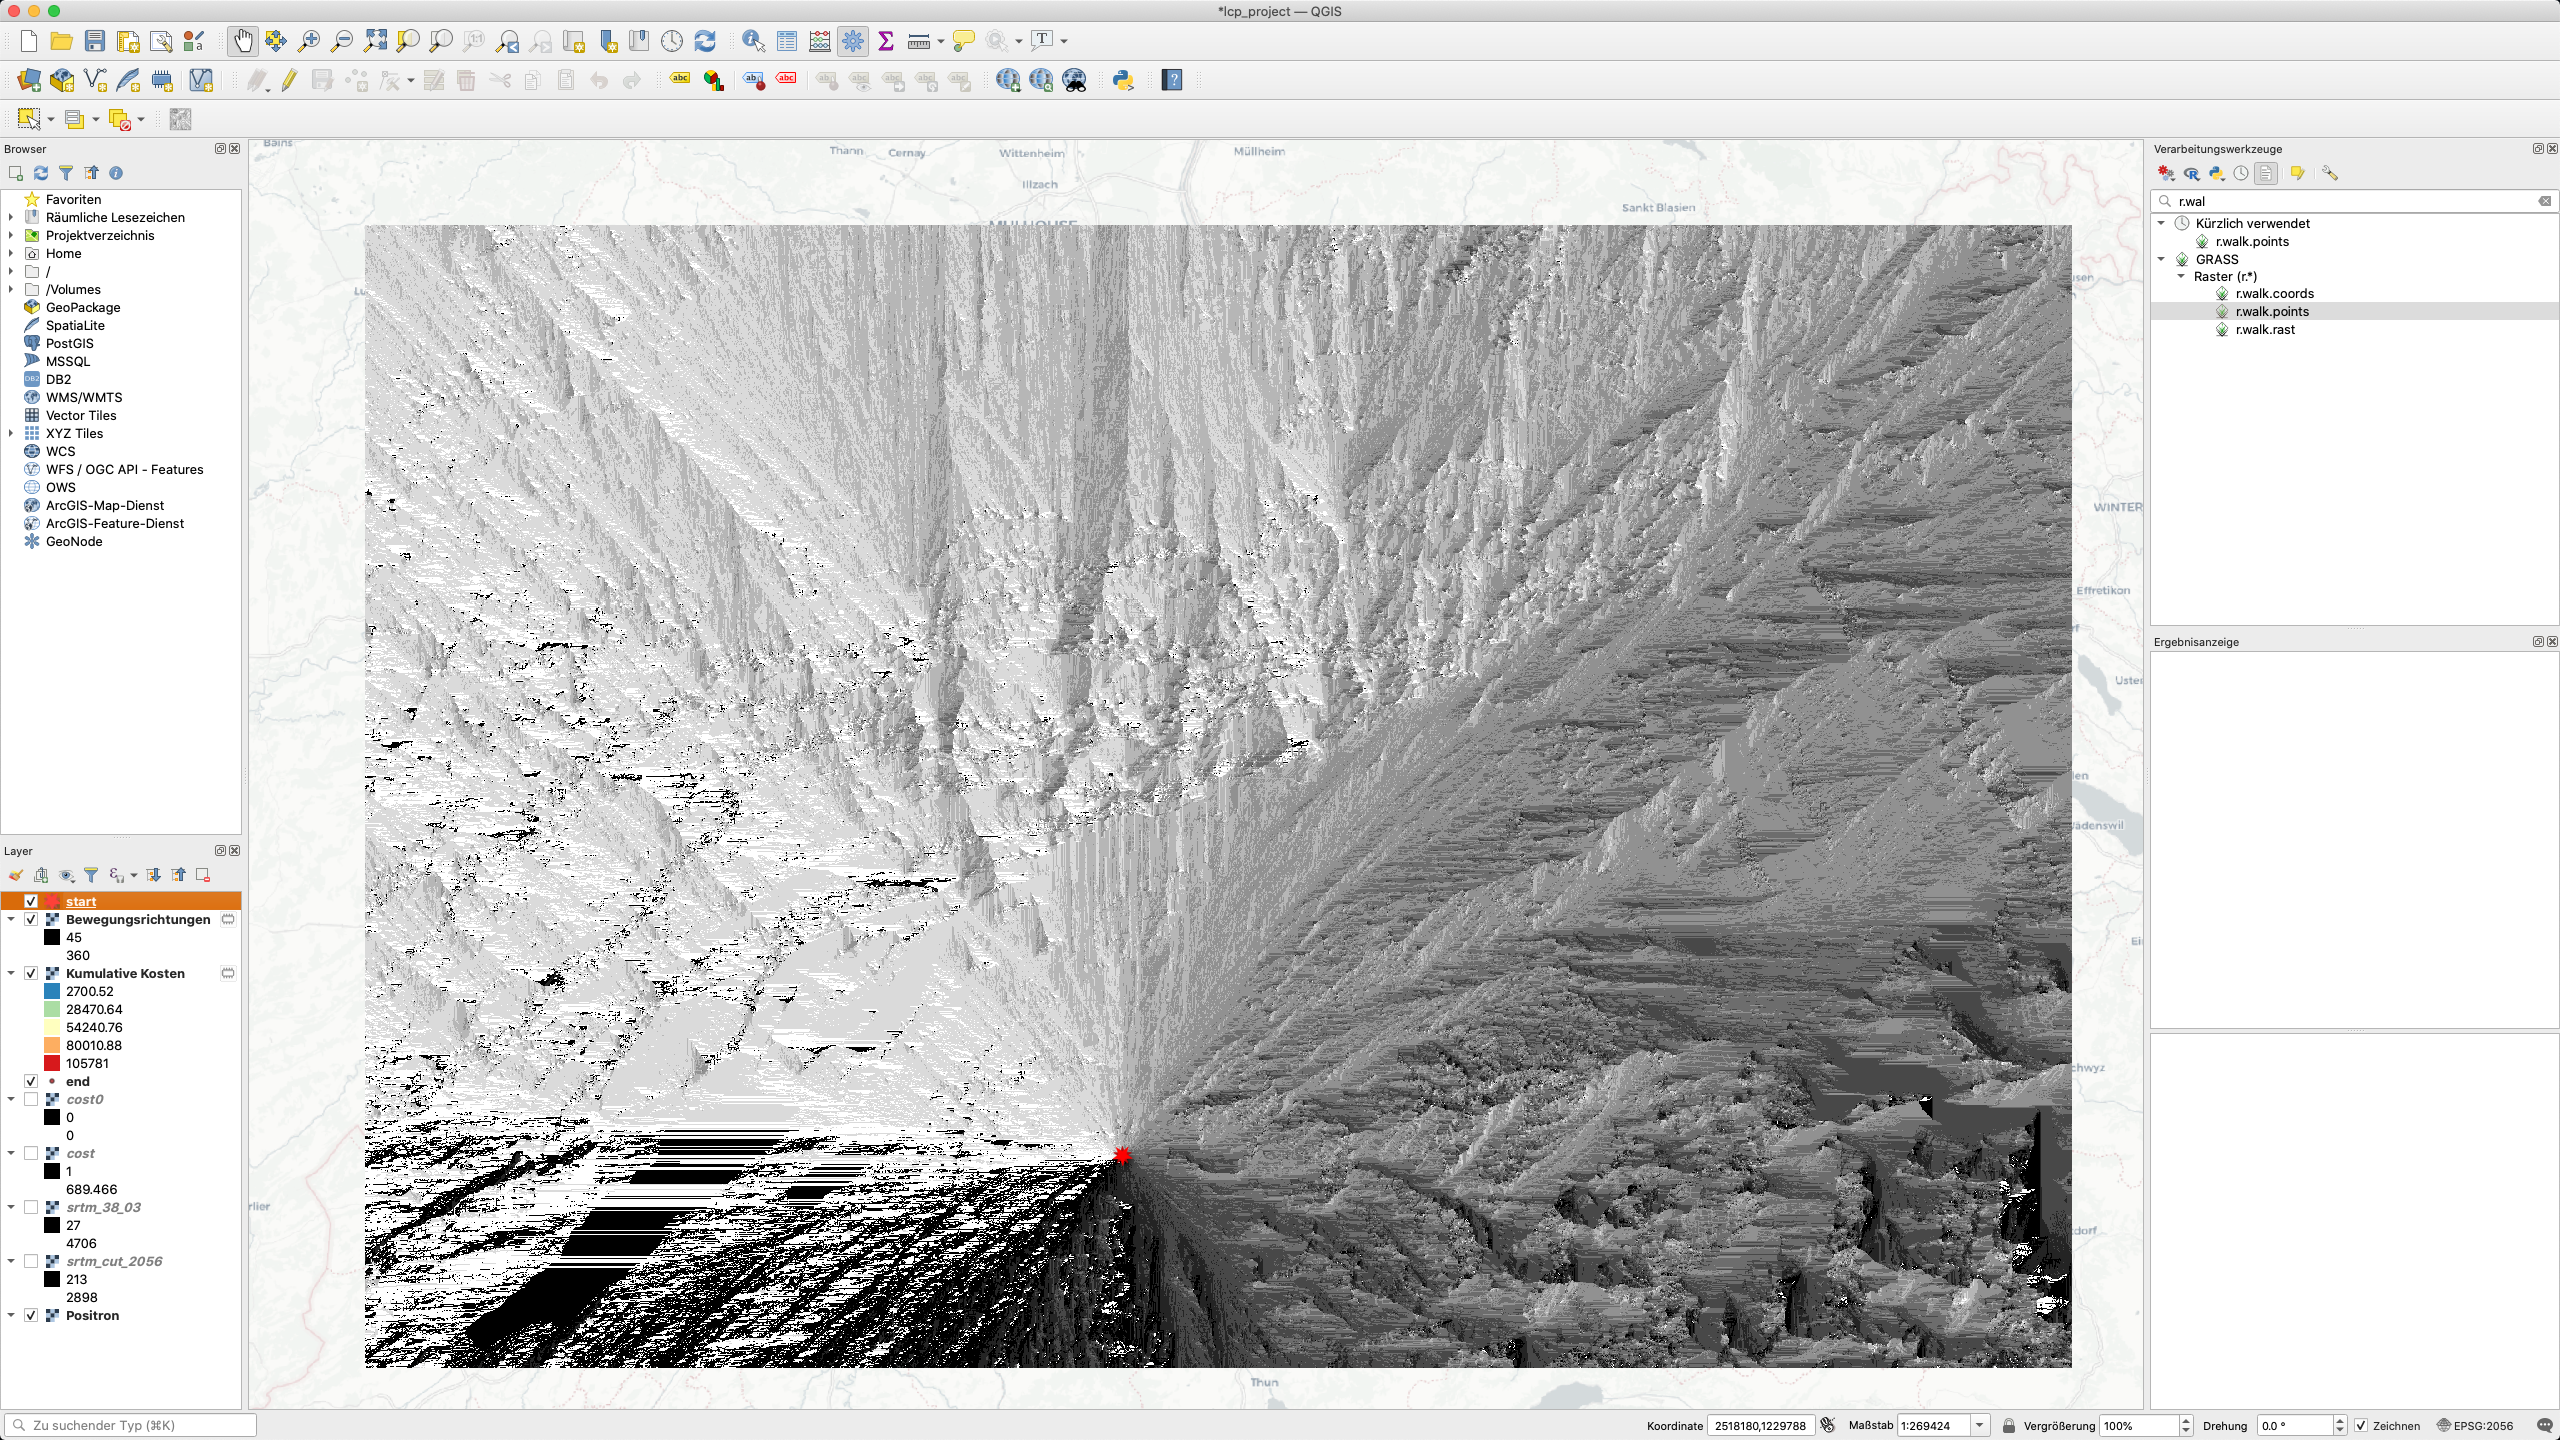Screen dimensions: 2560x1440
Task: Select GeoPackage in the Browser tree
Action: [x=83, y=307]
